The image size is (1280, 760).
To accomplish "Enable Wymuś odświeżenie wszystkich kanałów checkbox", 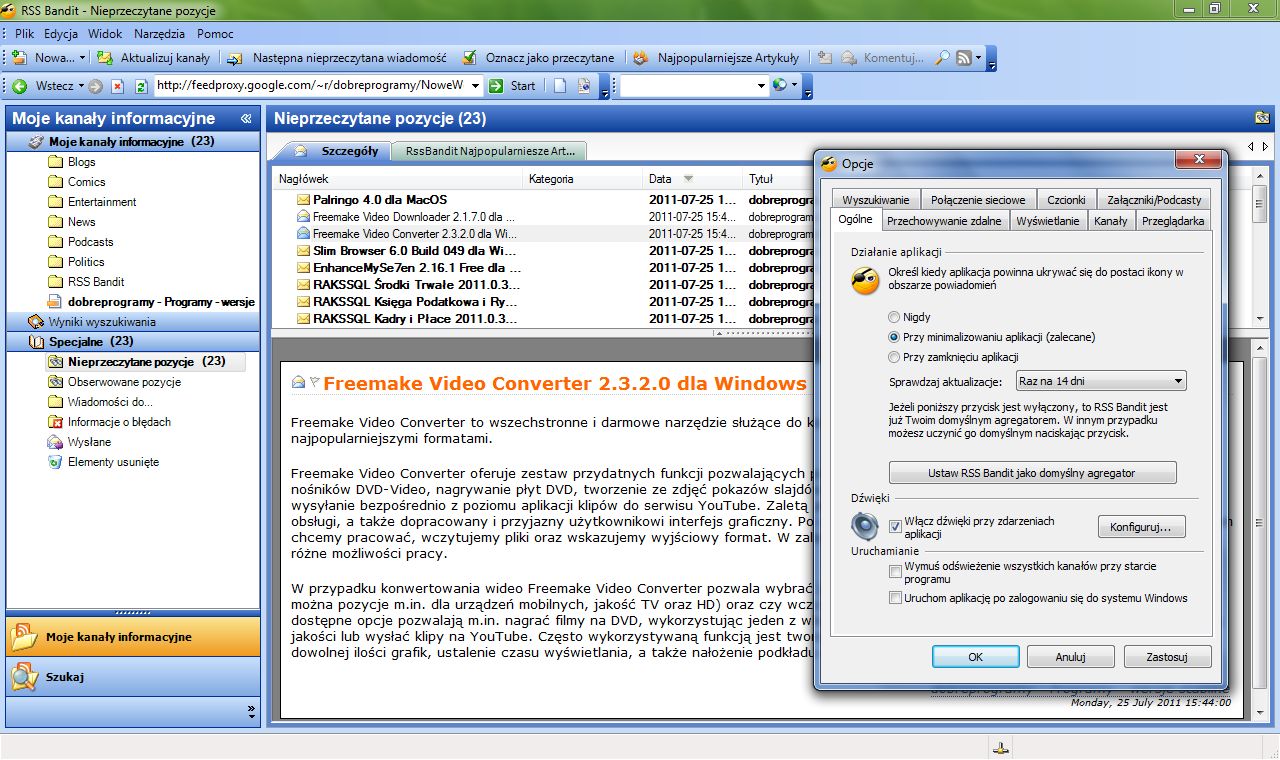I will click(895, 572).
